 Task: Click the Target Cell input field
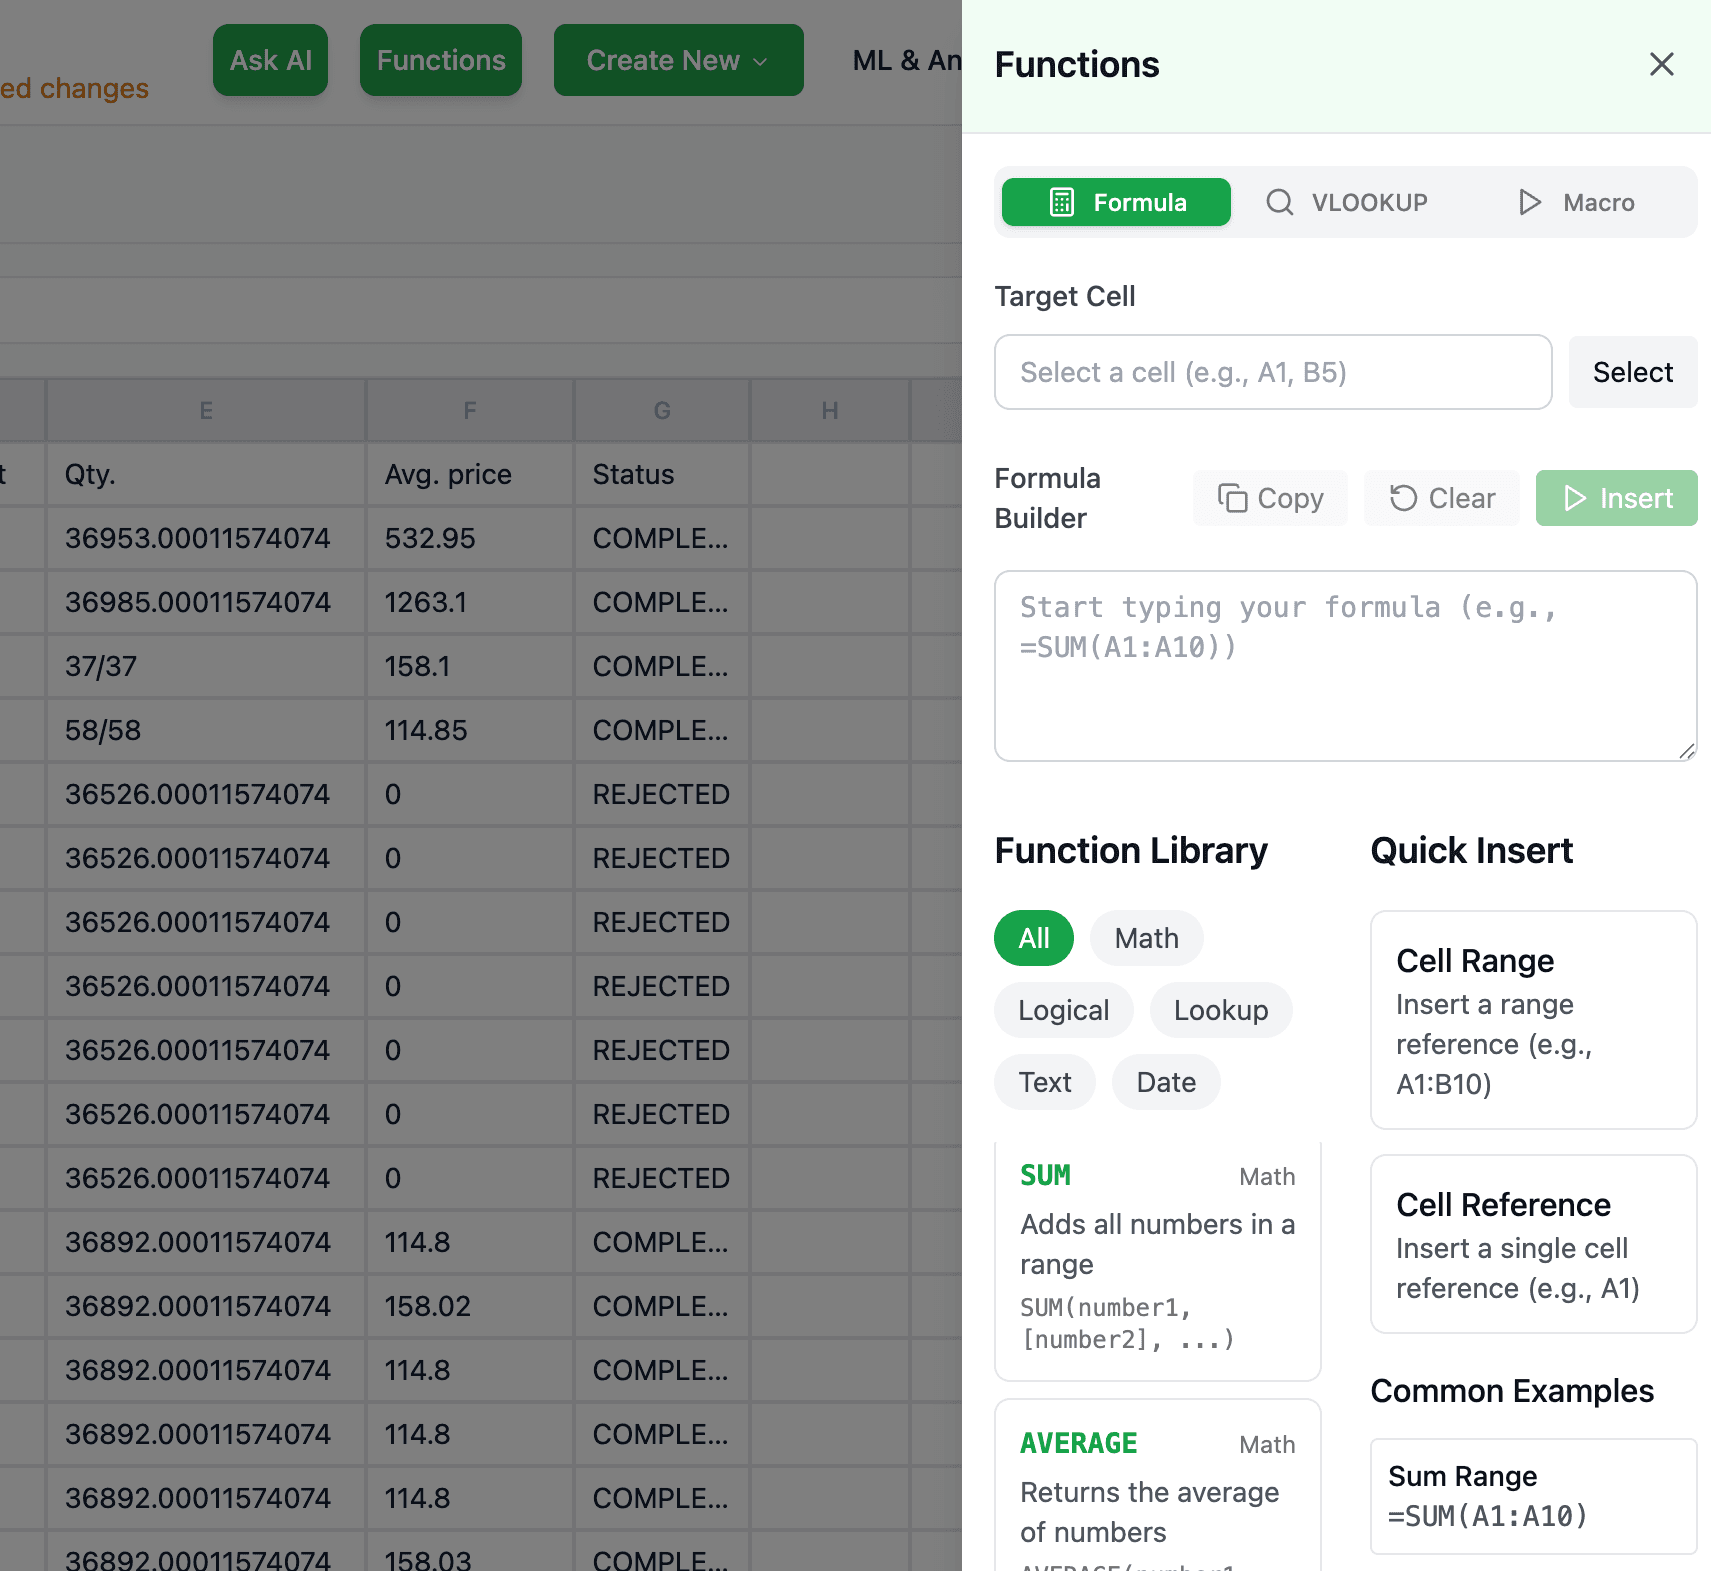tap(1272, 372)
